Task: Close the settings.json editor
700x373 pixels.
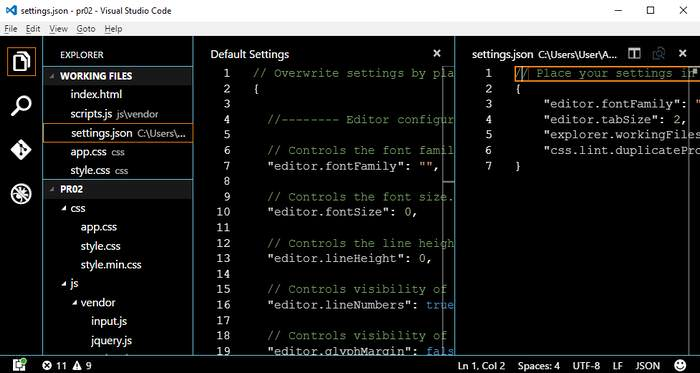Action: 683,54
